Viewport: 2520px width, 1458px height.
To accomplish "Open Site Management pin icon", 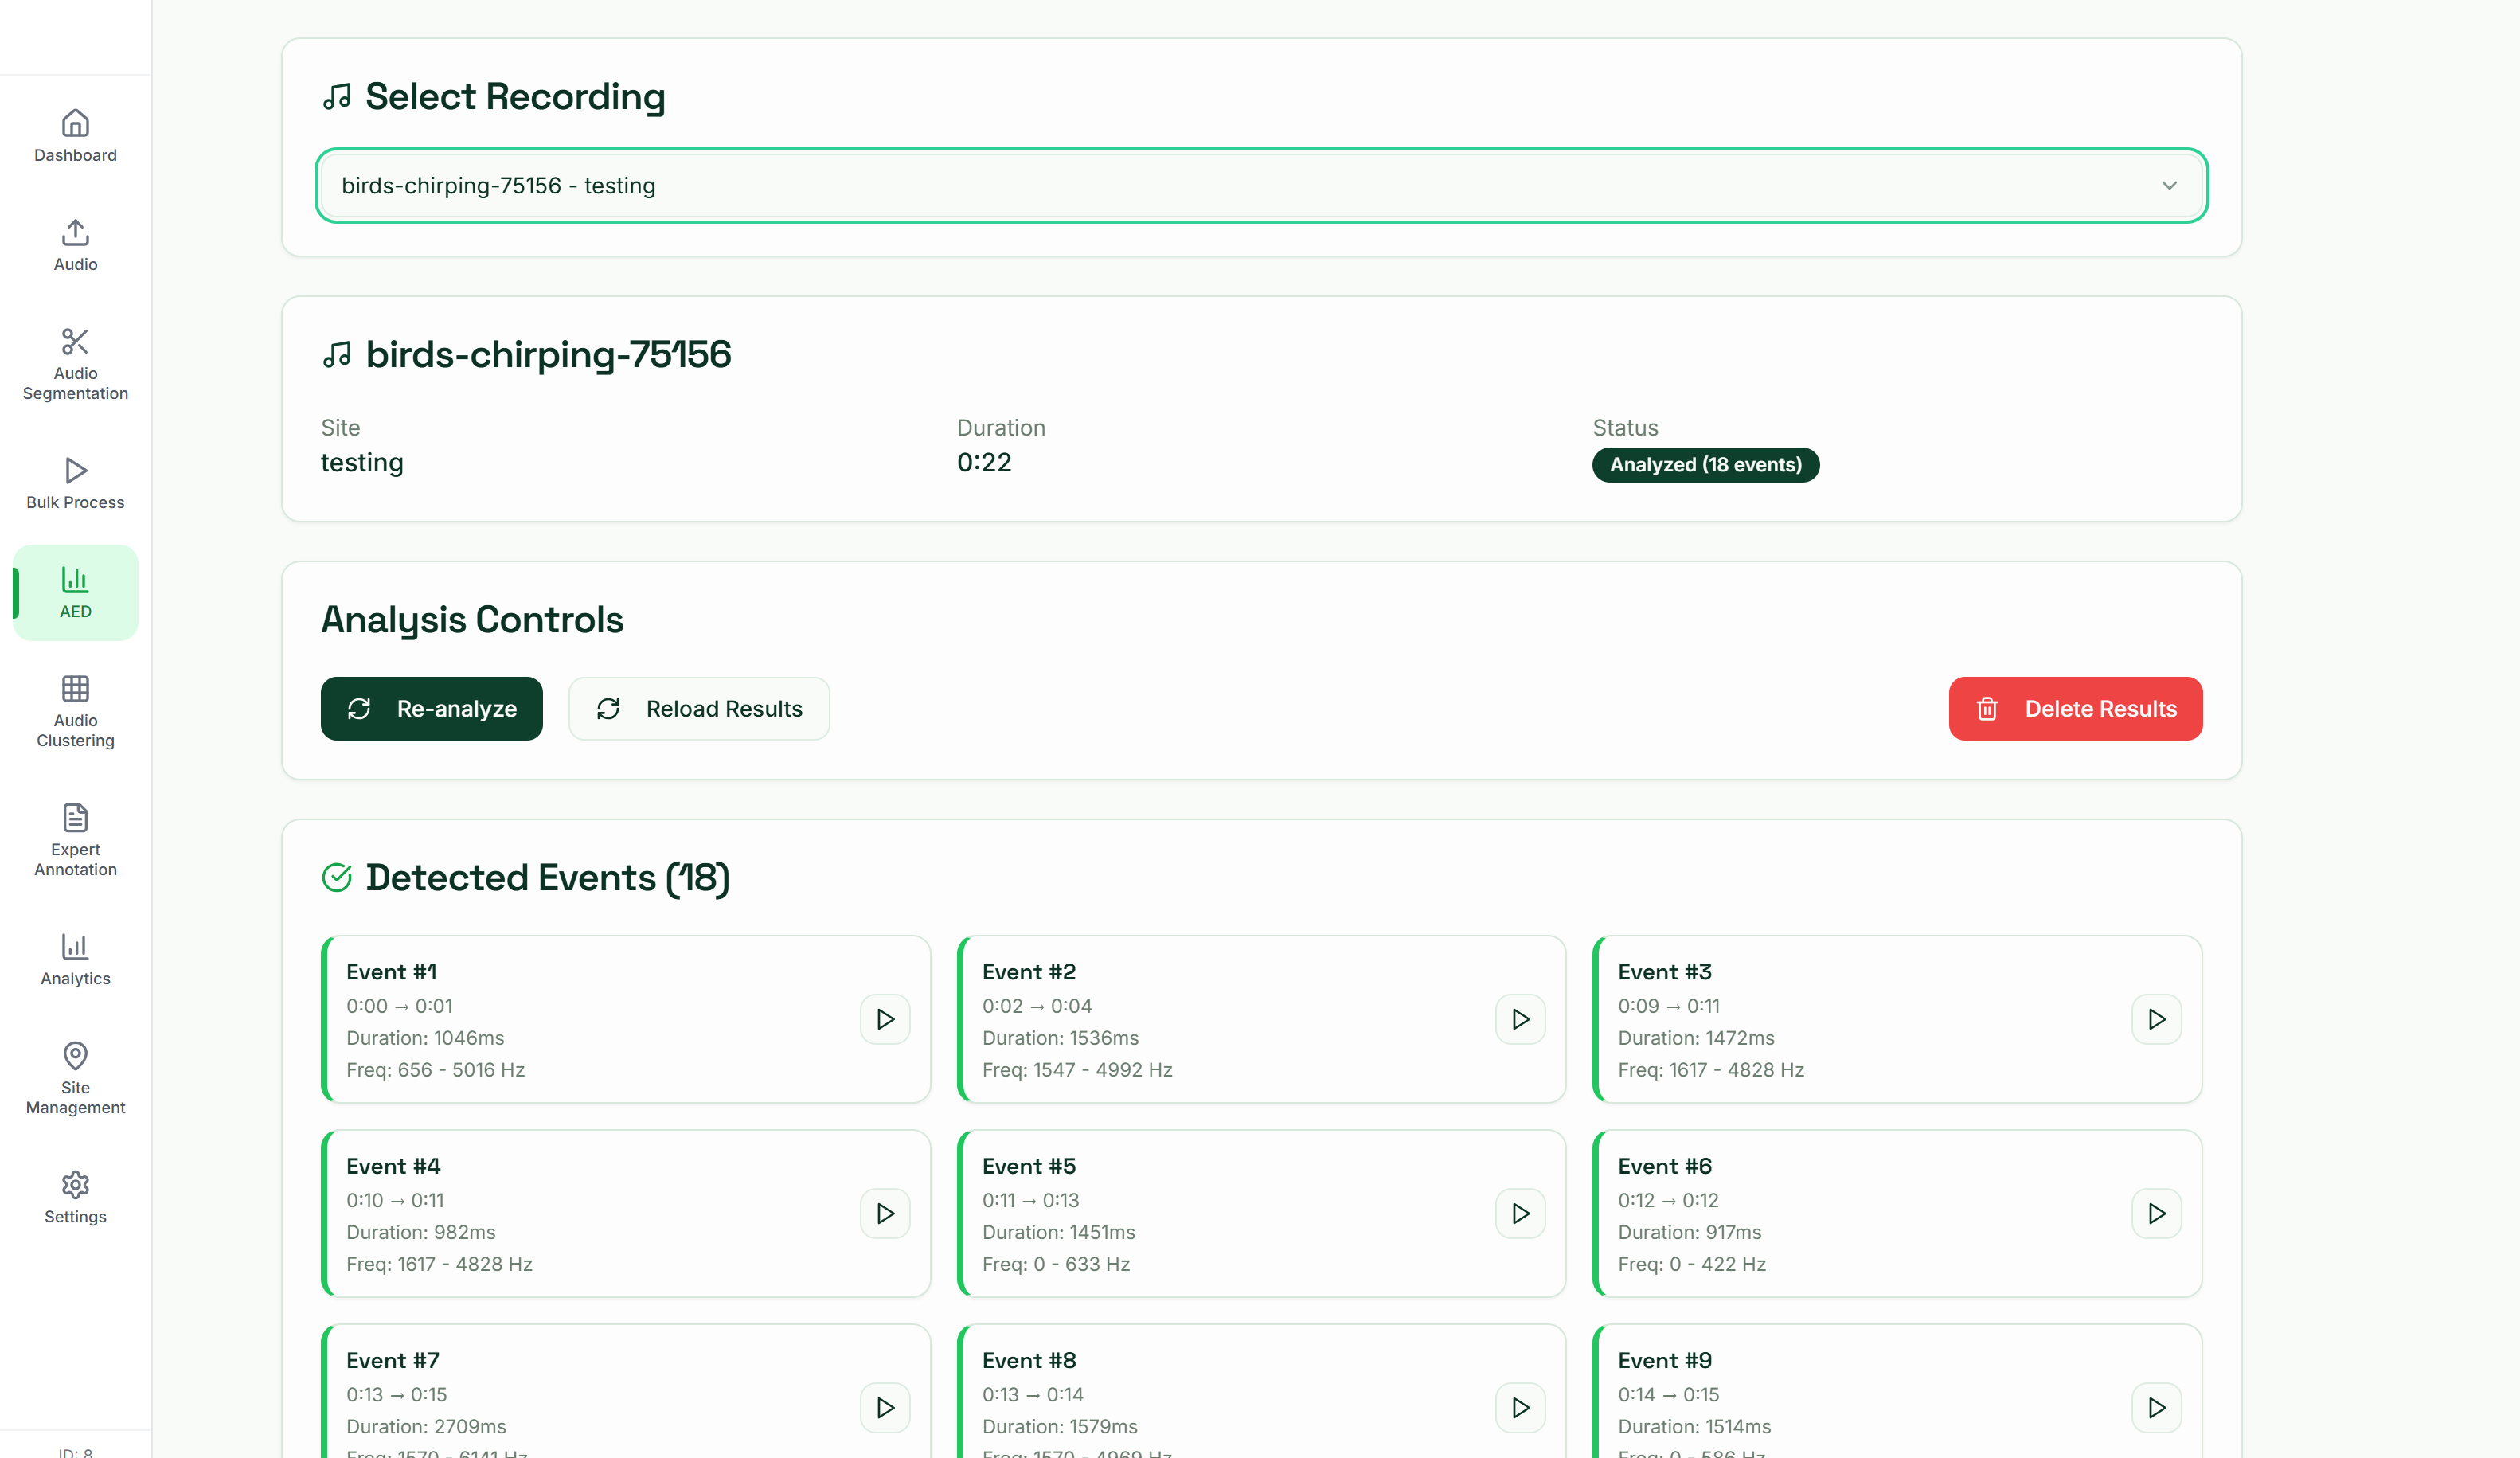I will (x=75, y=1056).
